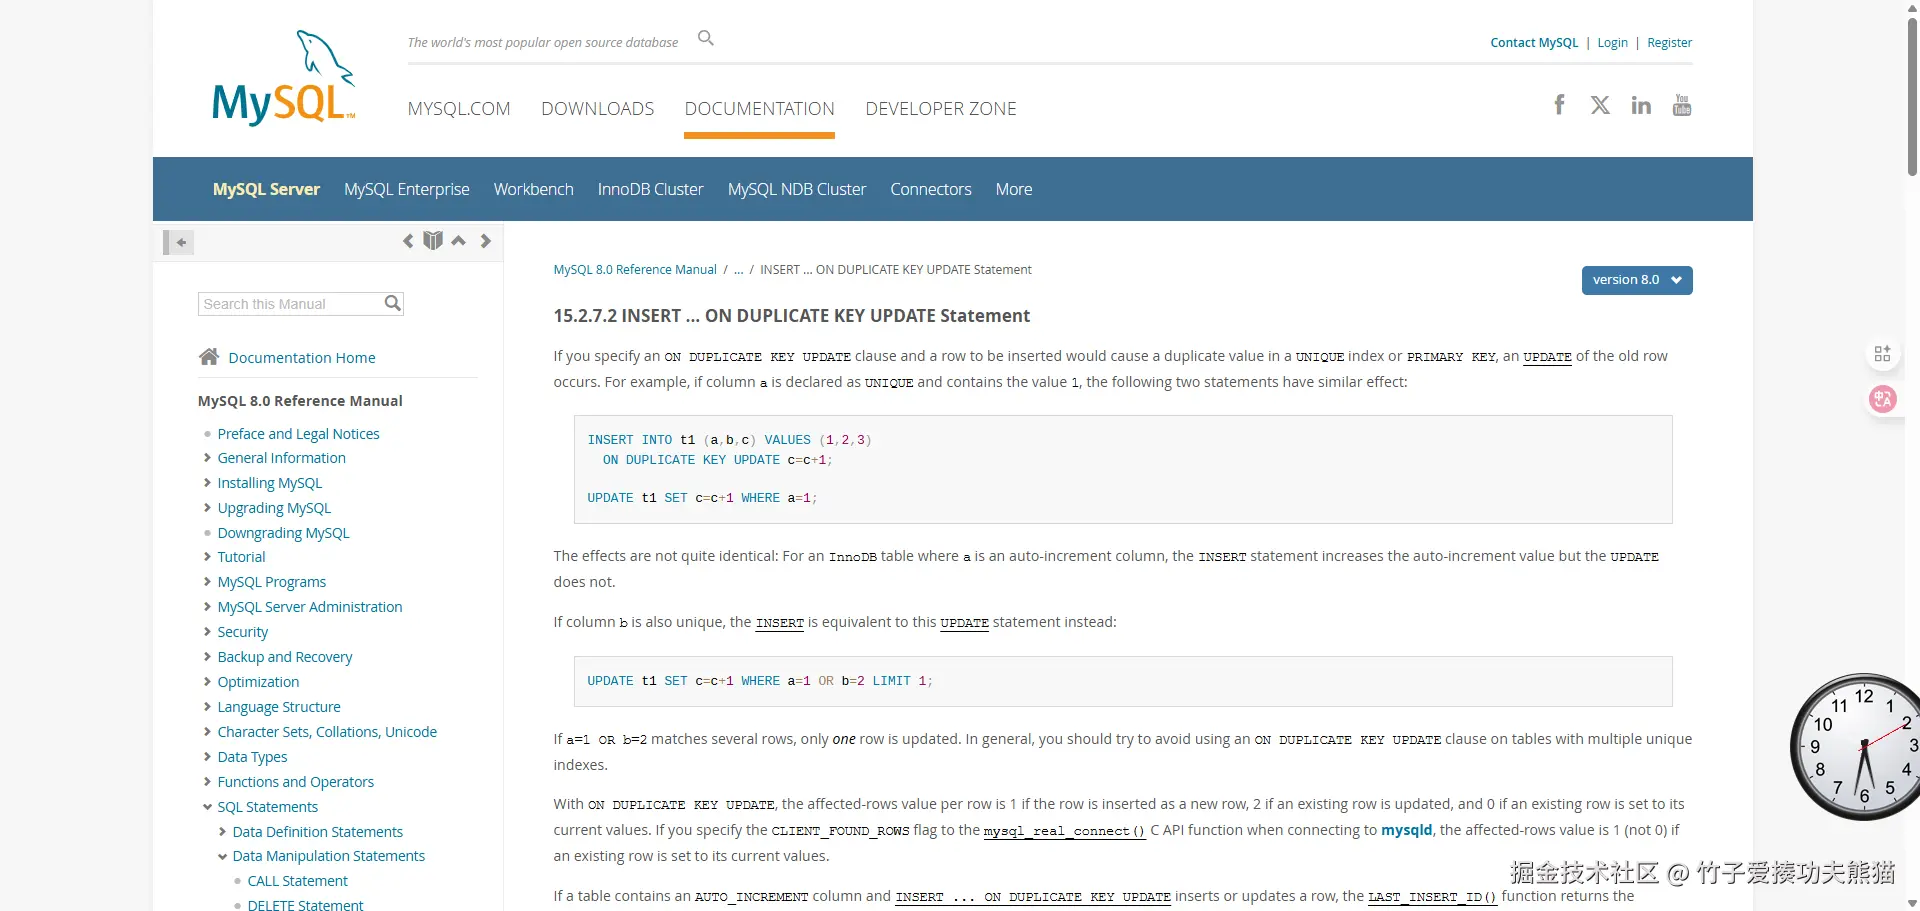Open the CALL Statement page
1920x911 pixels.
[x=298, y=881]
